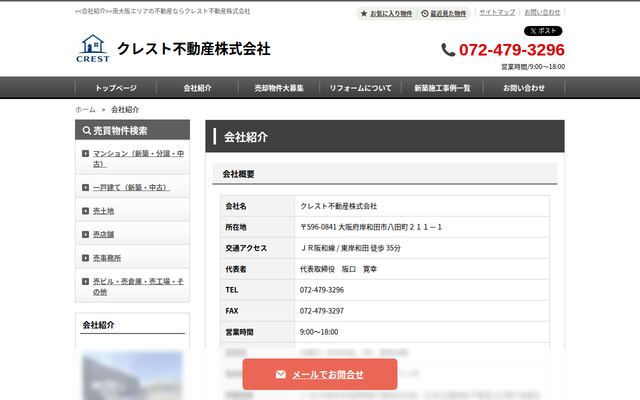Click the red phone number 072-479-3296
Screen dimensions: 640x400
tap(512, 50)
